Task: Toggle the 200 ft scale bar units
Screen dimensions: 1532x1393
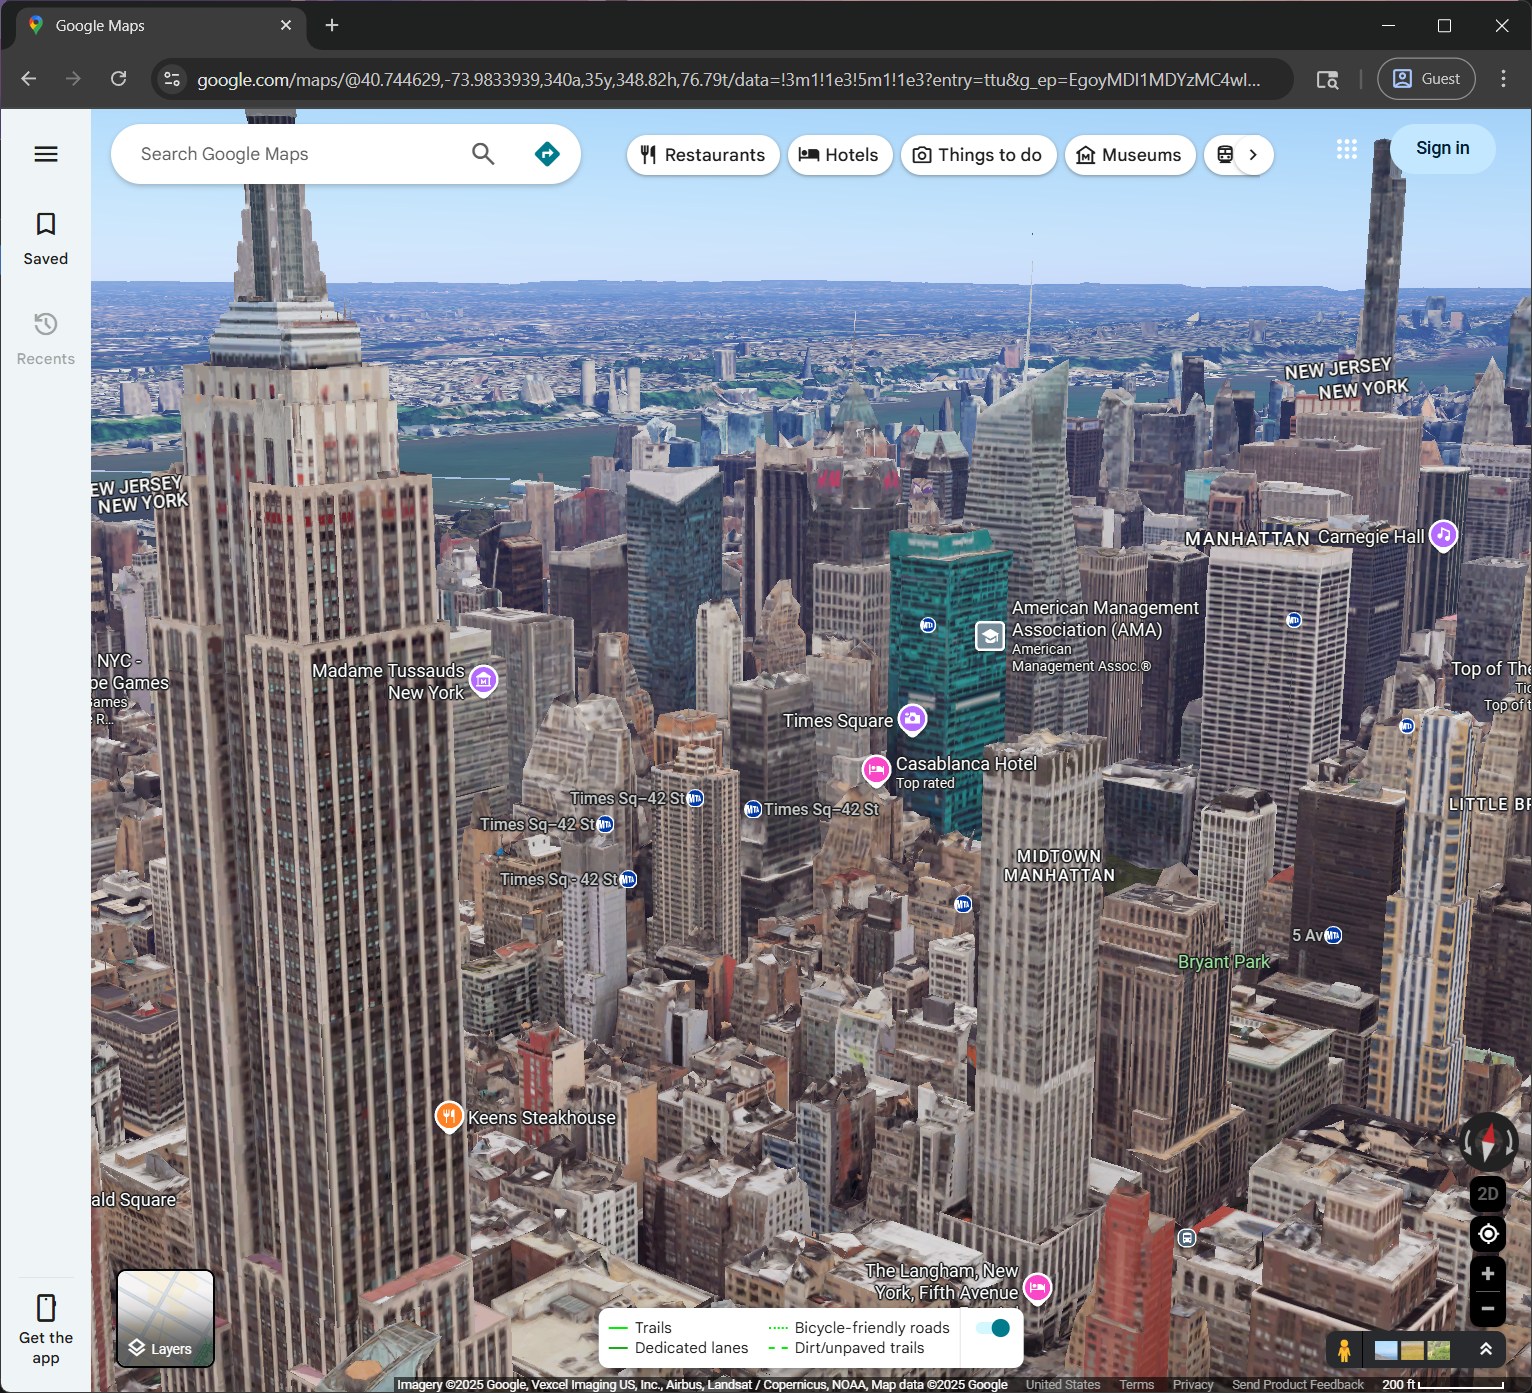Action: pos(1442,1385)
